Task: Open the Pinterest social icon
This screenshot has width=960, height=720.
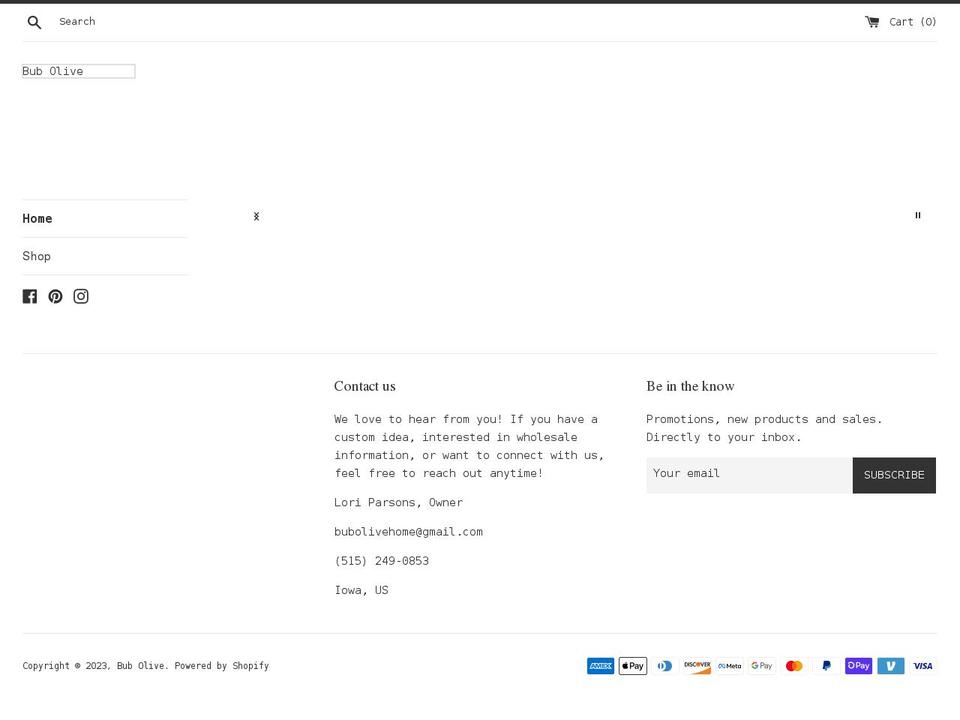Action: point(55,296)
